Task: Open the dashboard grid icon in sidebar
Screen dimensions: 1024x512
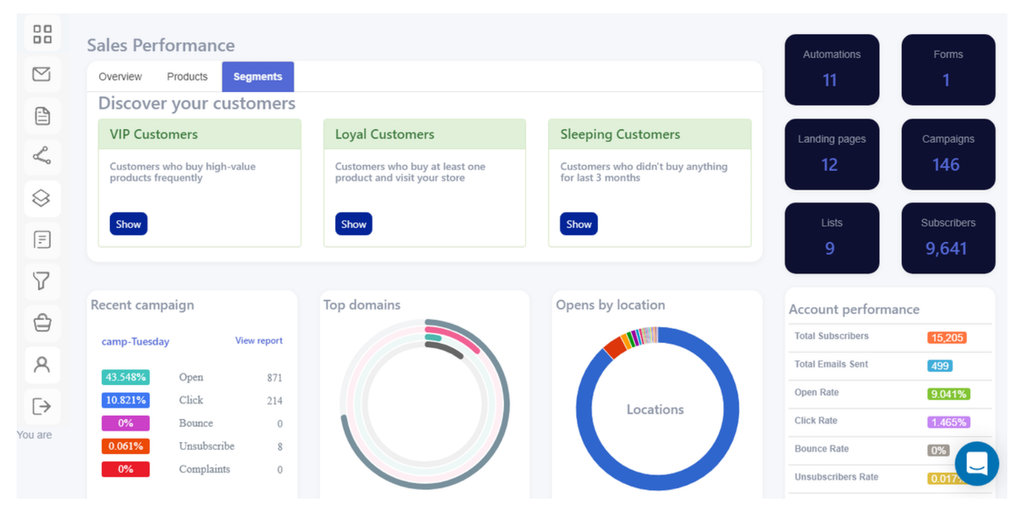Action: click(x=42, y=34)
